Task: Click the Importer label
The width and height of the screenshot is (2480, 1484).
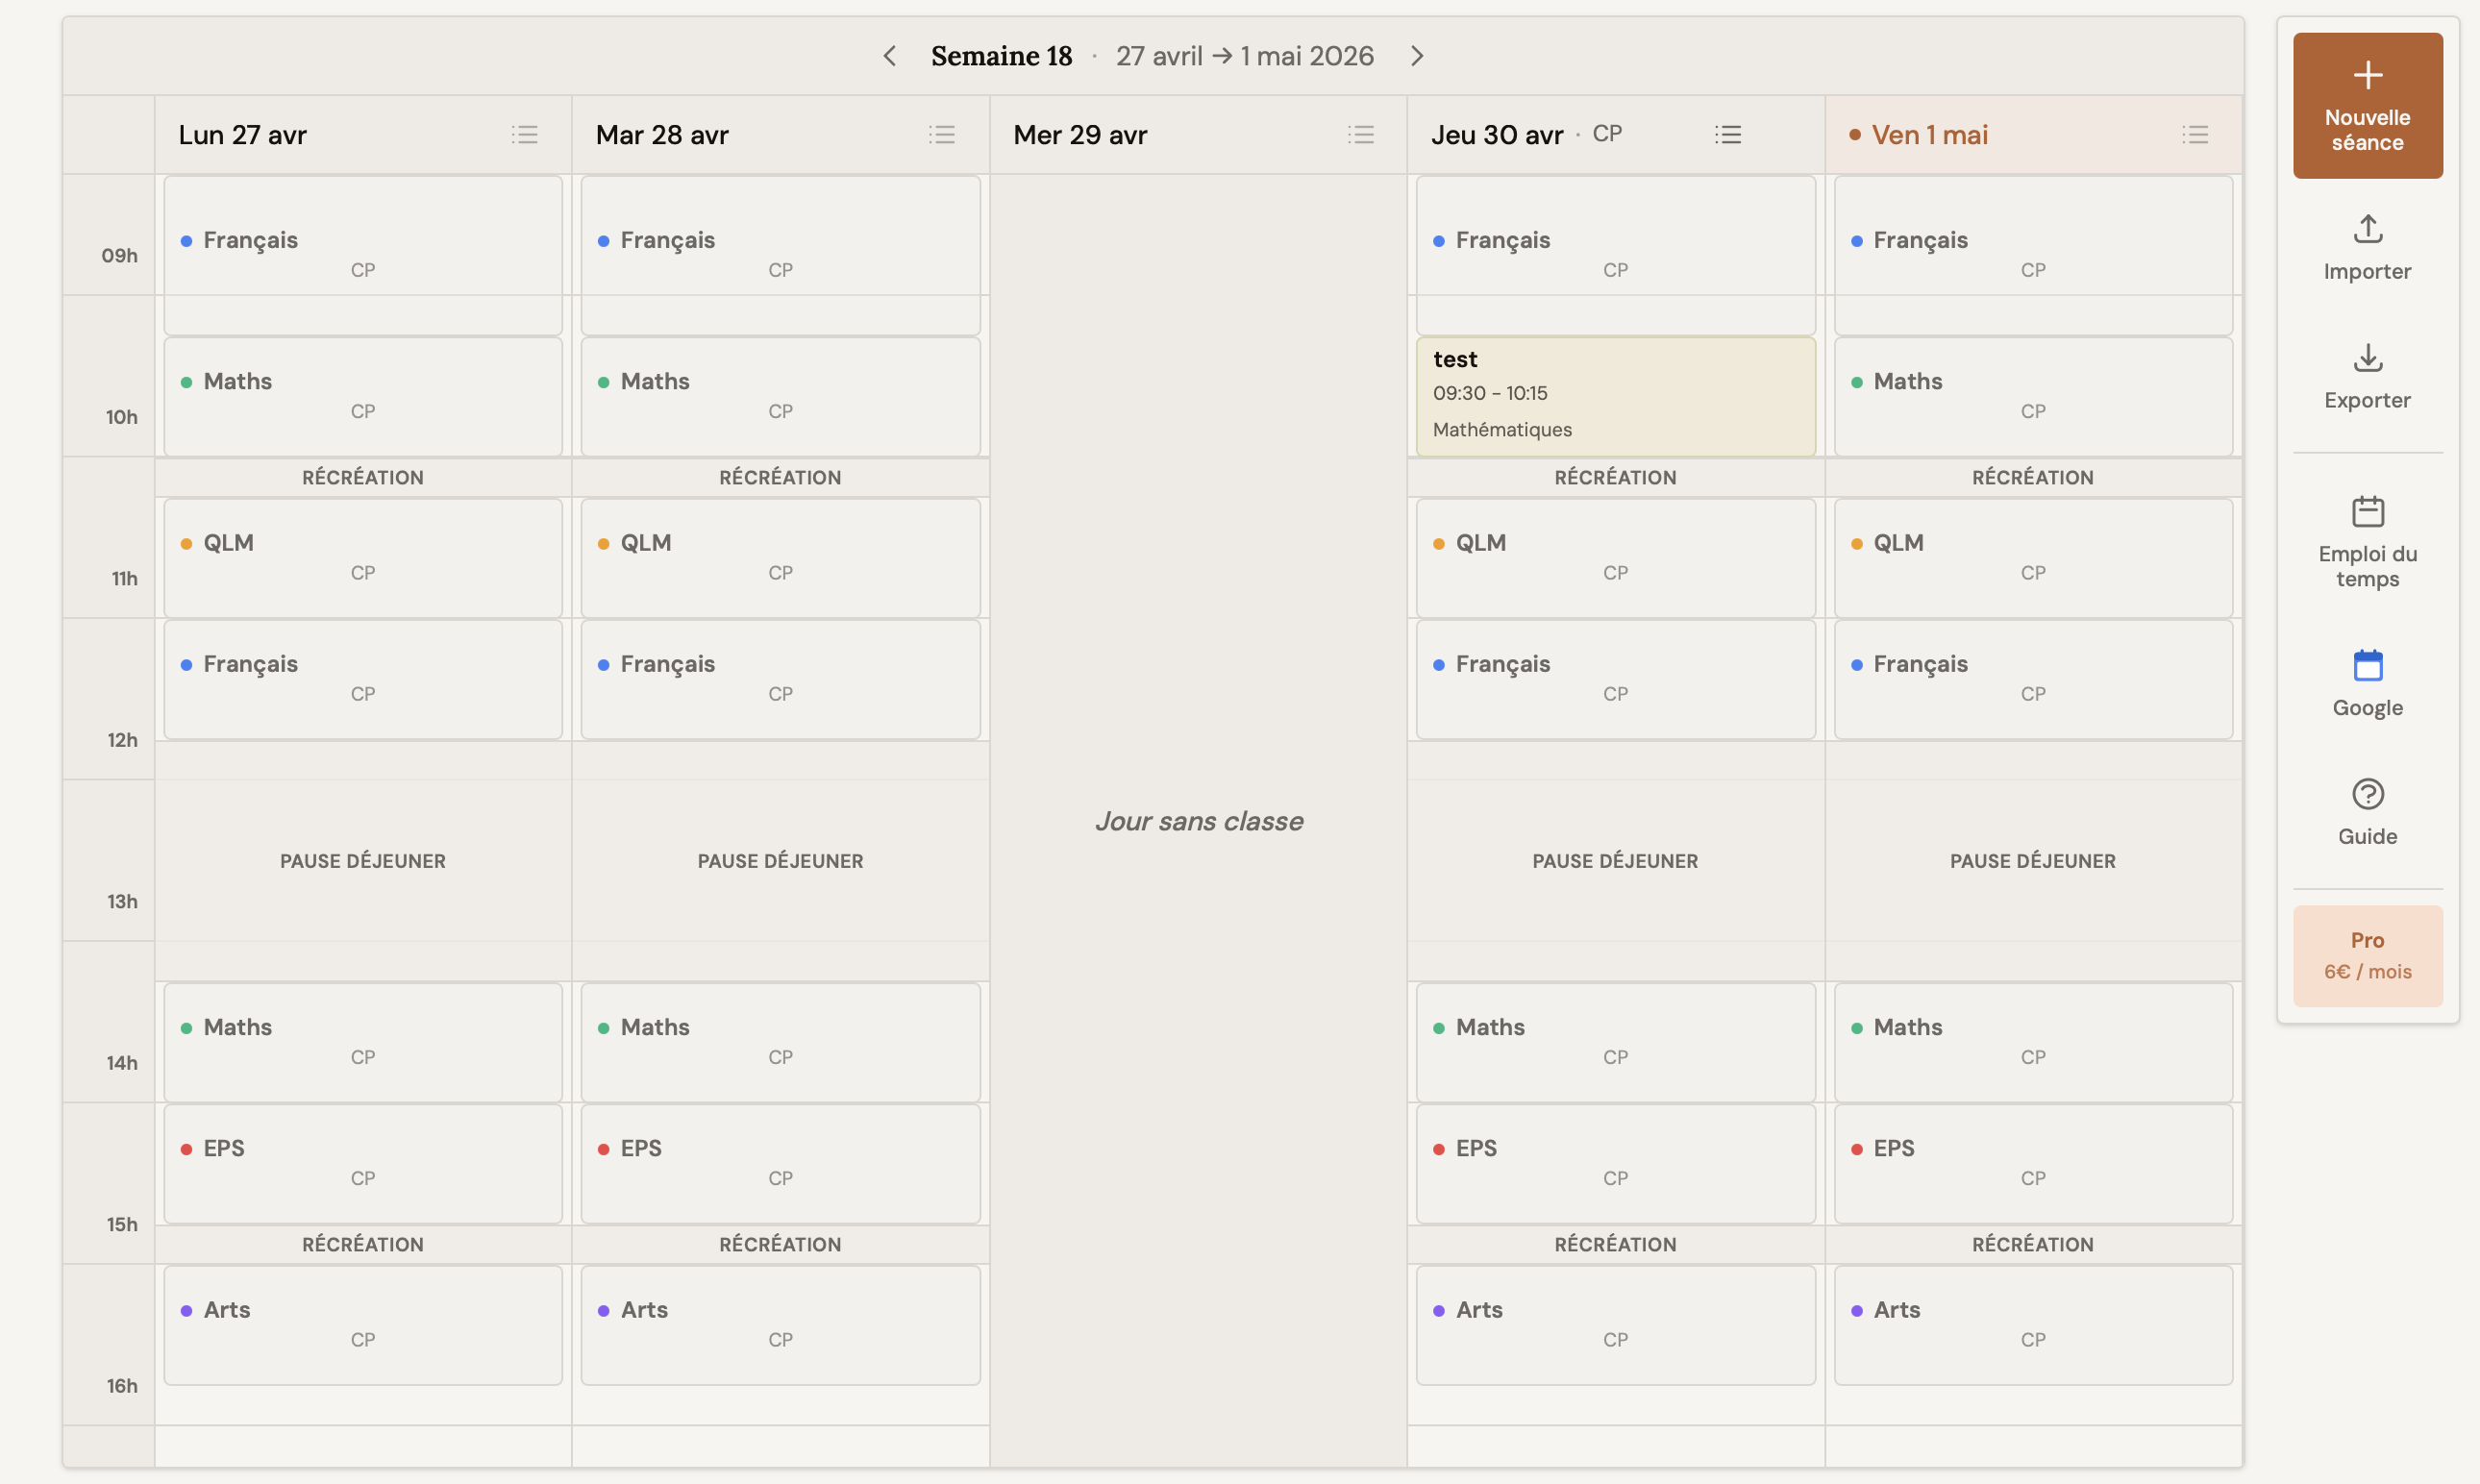Action: point(2367,271)
